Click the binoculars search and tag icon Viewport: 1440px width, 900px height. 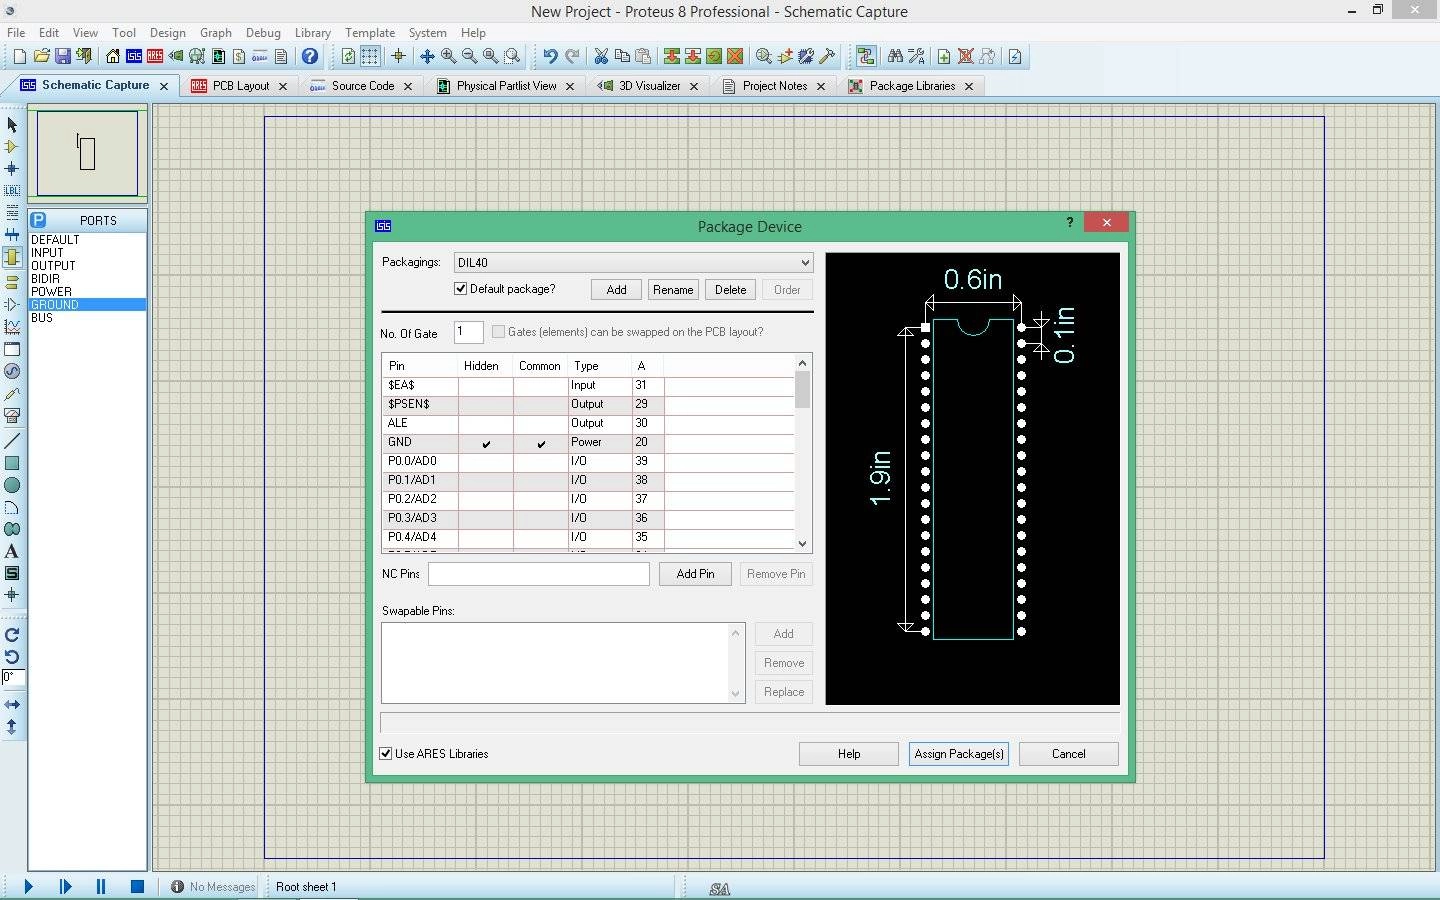pos(895,56)
